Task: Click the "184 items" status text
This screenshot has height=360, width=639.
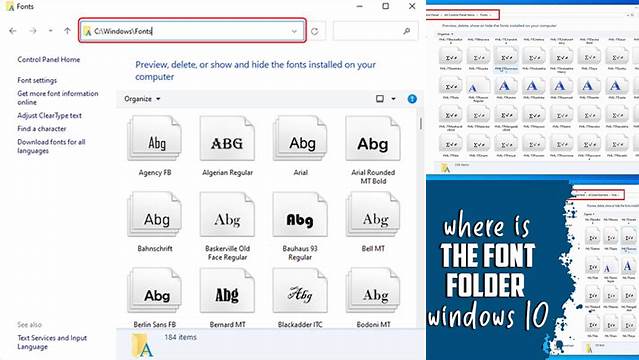Action: pos(181,337)
